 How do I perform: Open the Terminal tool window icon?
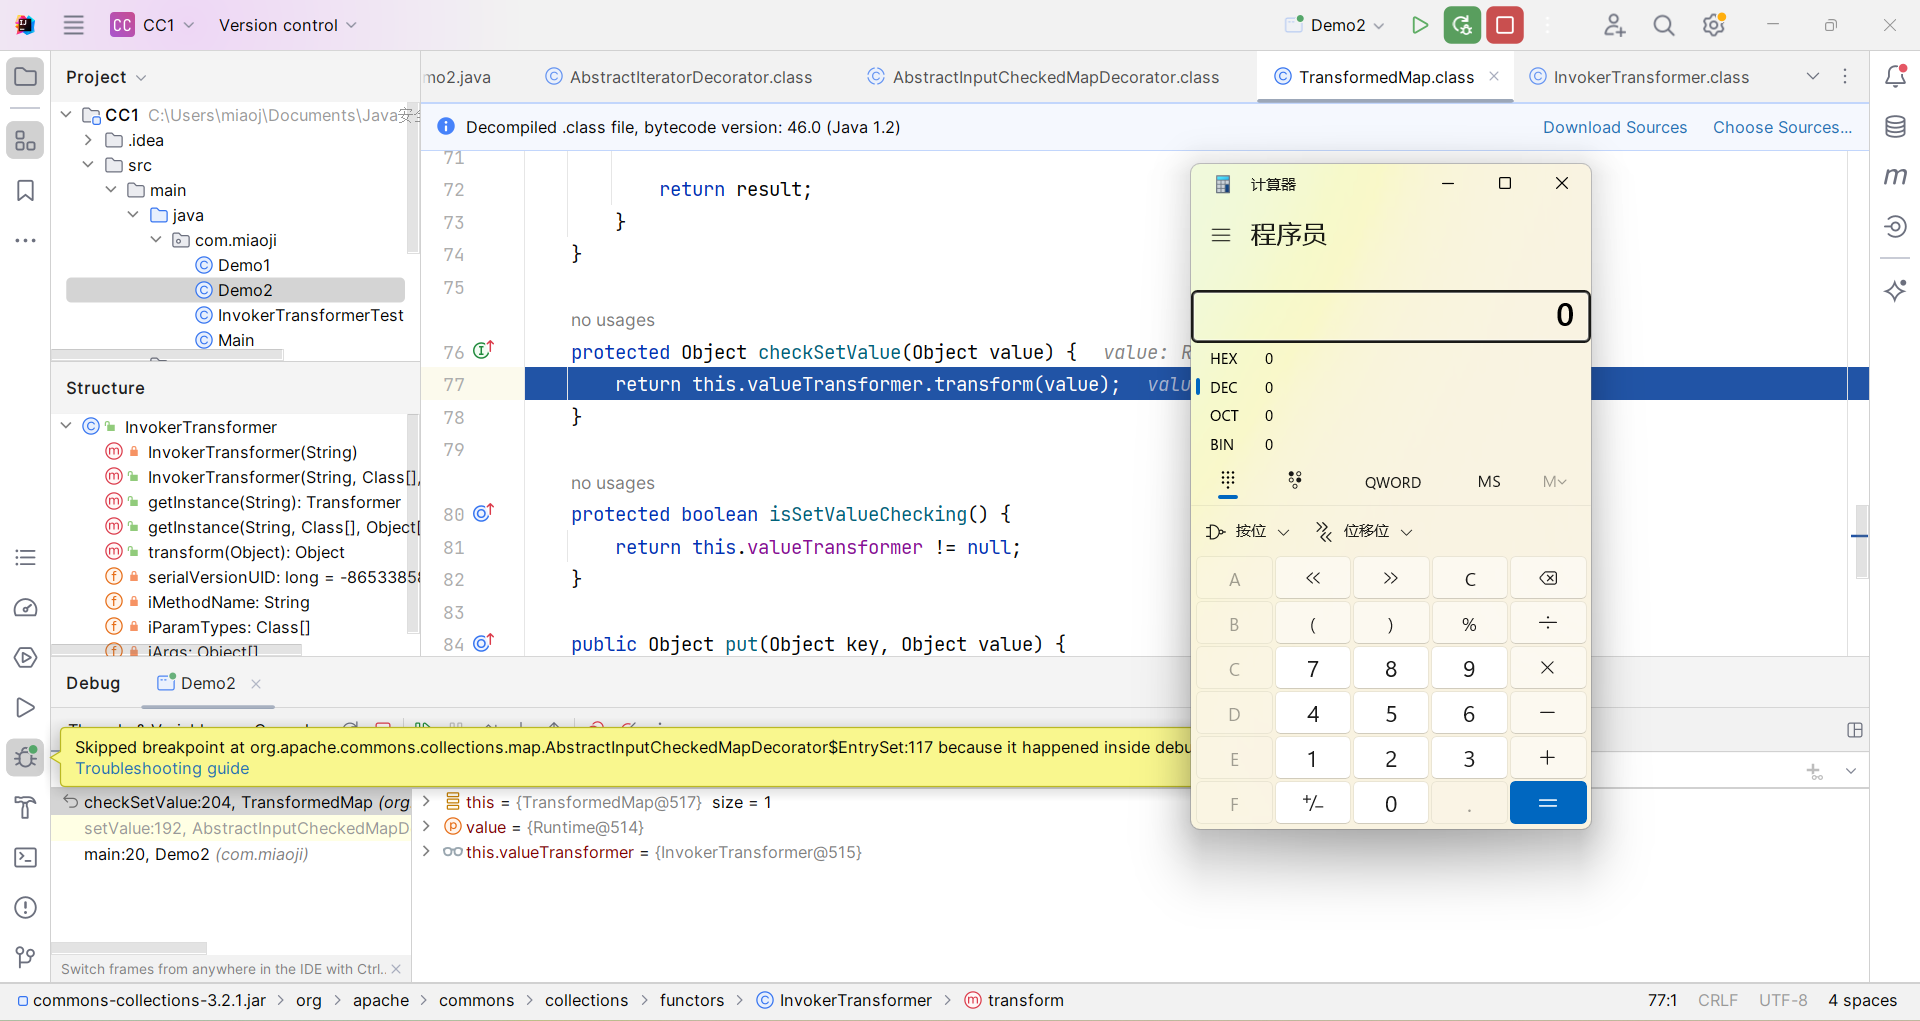click(26, 858)
